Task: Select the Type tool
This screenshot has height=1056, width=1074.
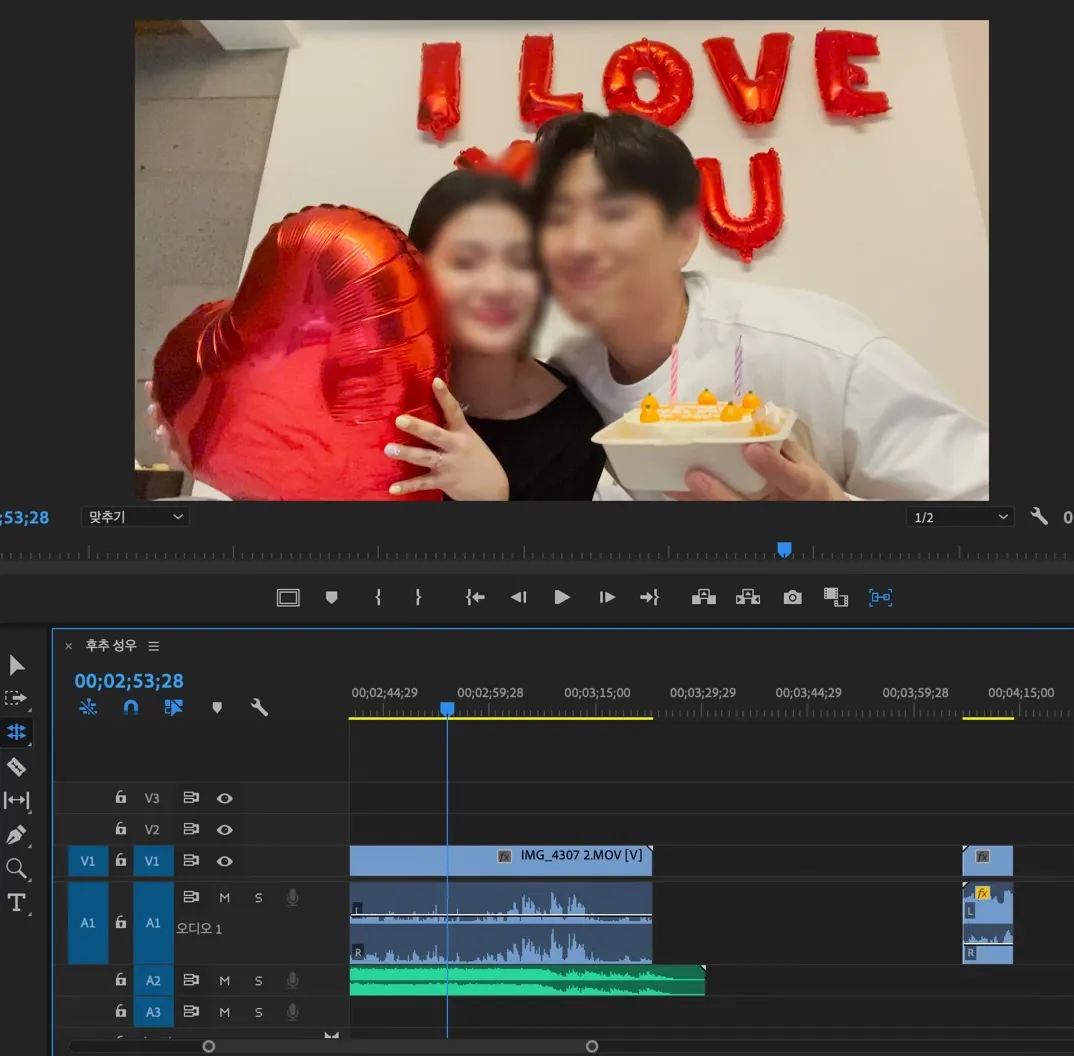Action: (15, 902)
